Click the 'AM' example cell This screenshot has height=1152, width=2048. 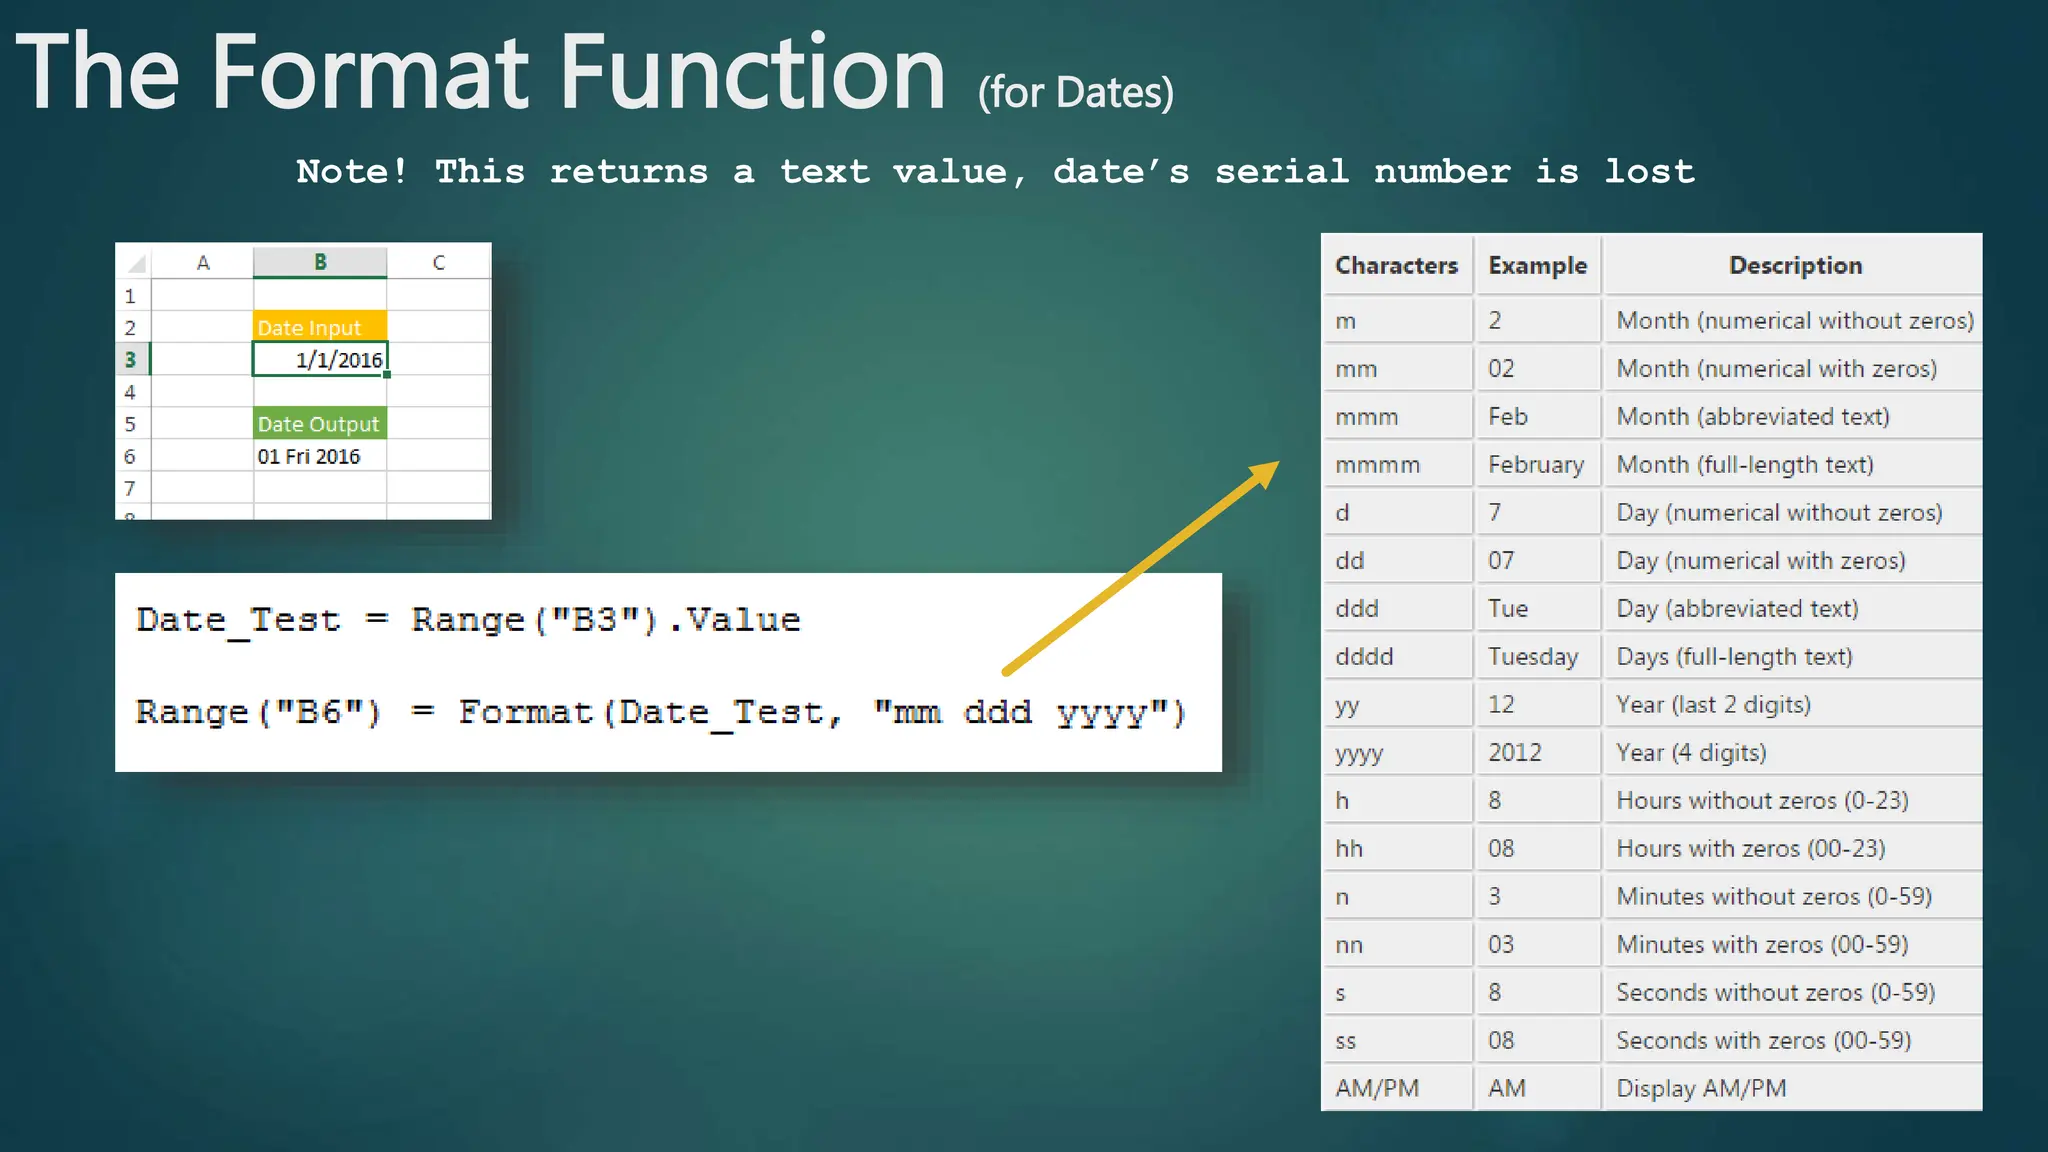[1537, 1088]
